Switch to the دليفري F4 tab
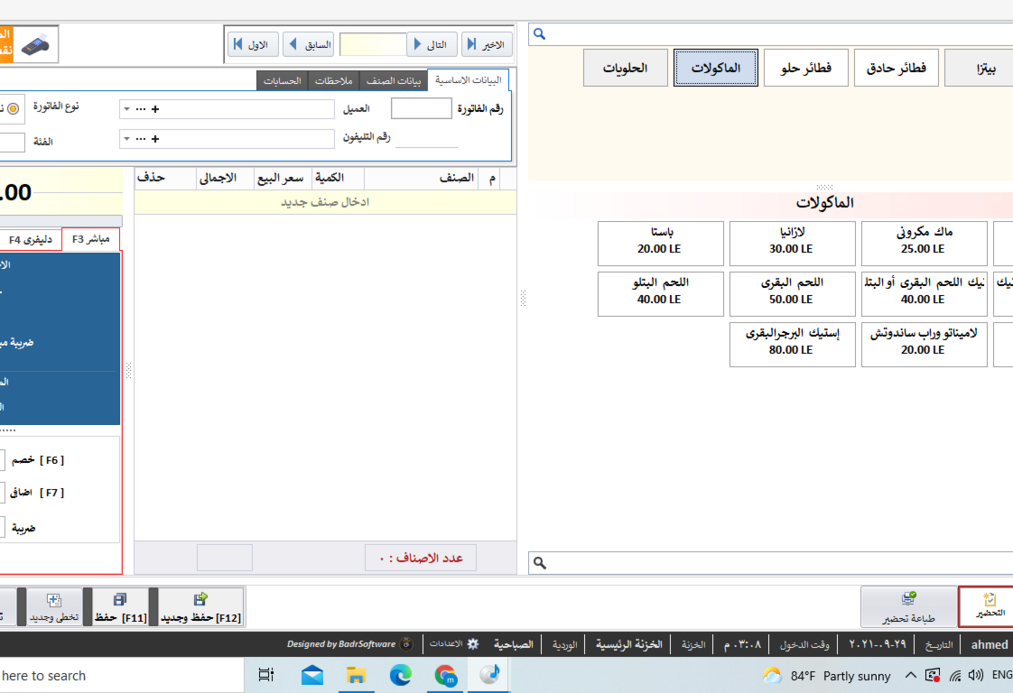 point(31,240)
